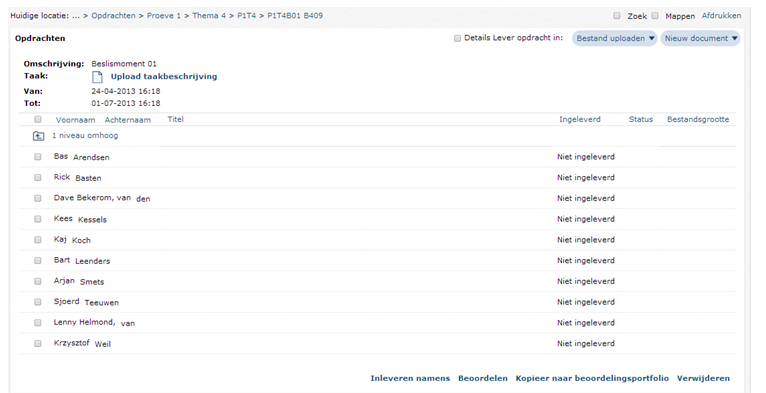This screenshot has width=766, height=393.
Task: Open the Bestand uploaden dropdown
Action: [615, 38]
